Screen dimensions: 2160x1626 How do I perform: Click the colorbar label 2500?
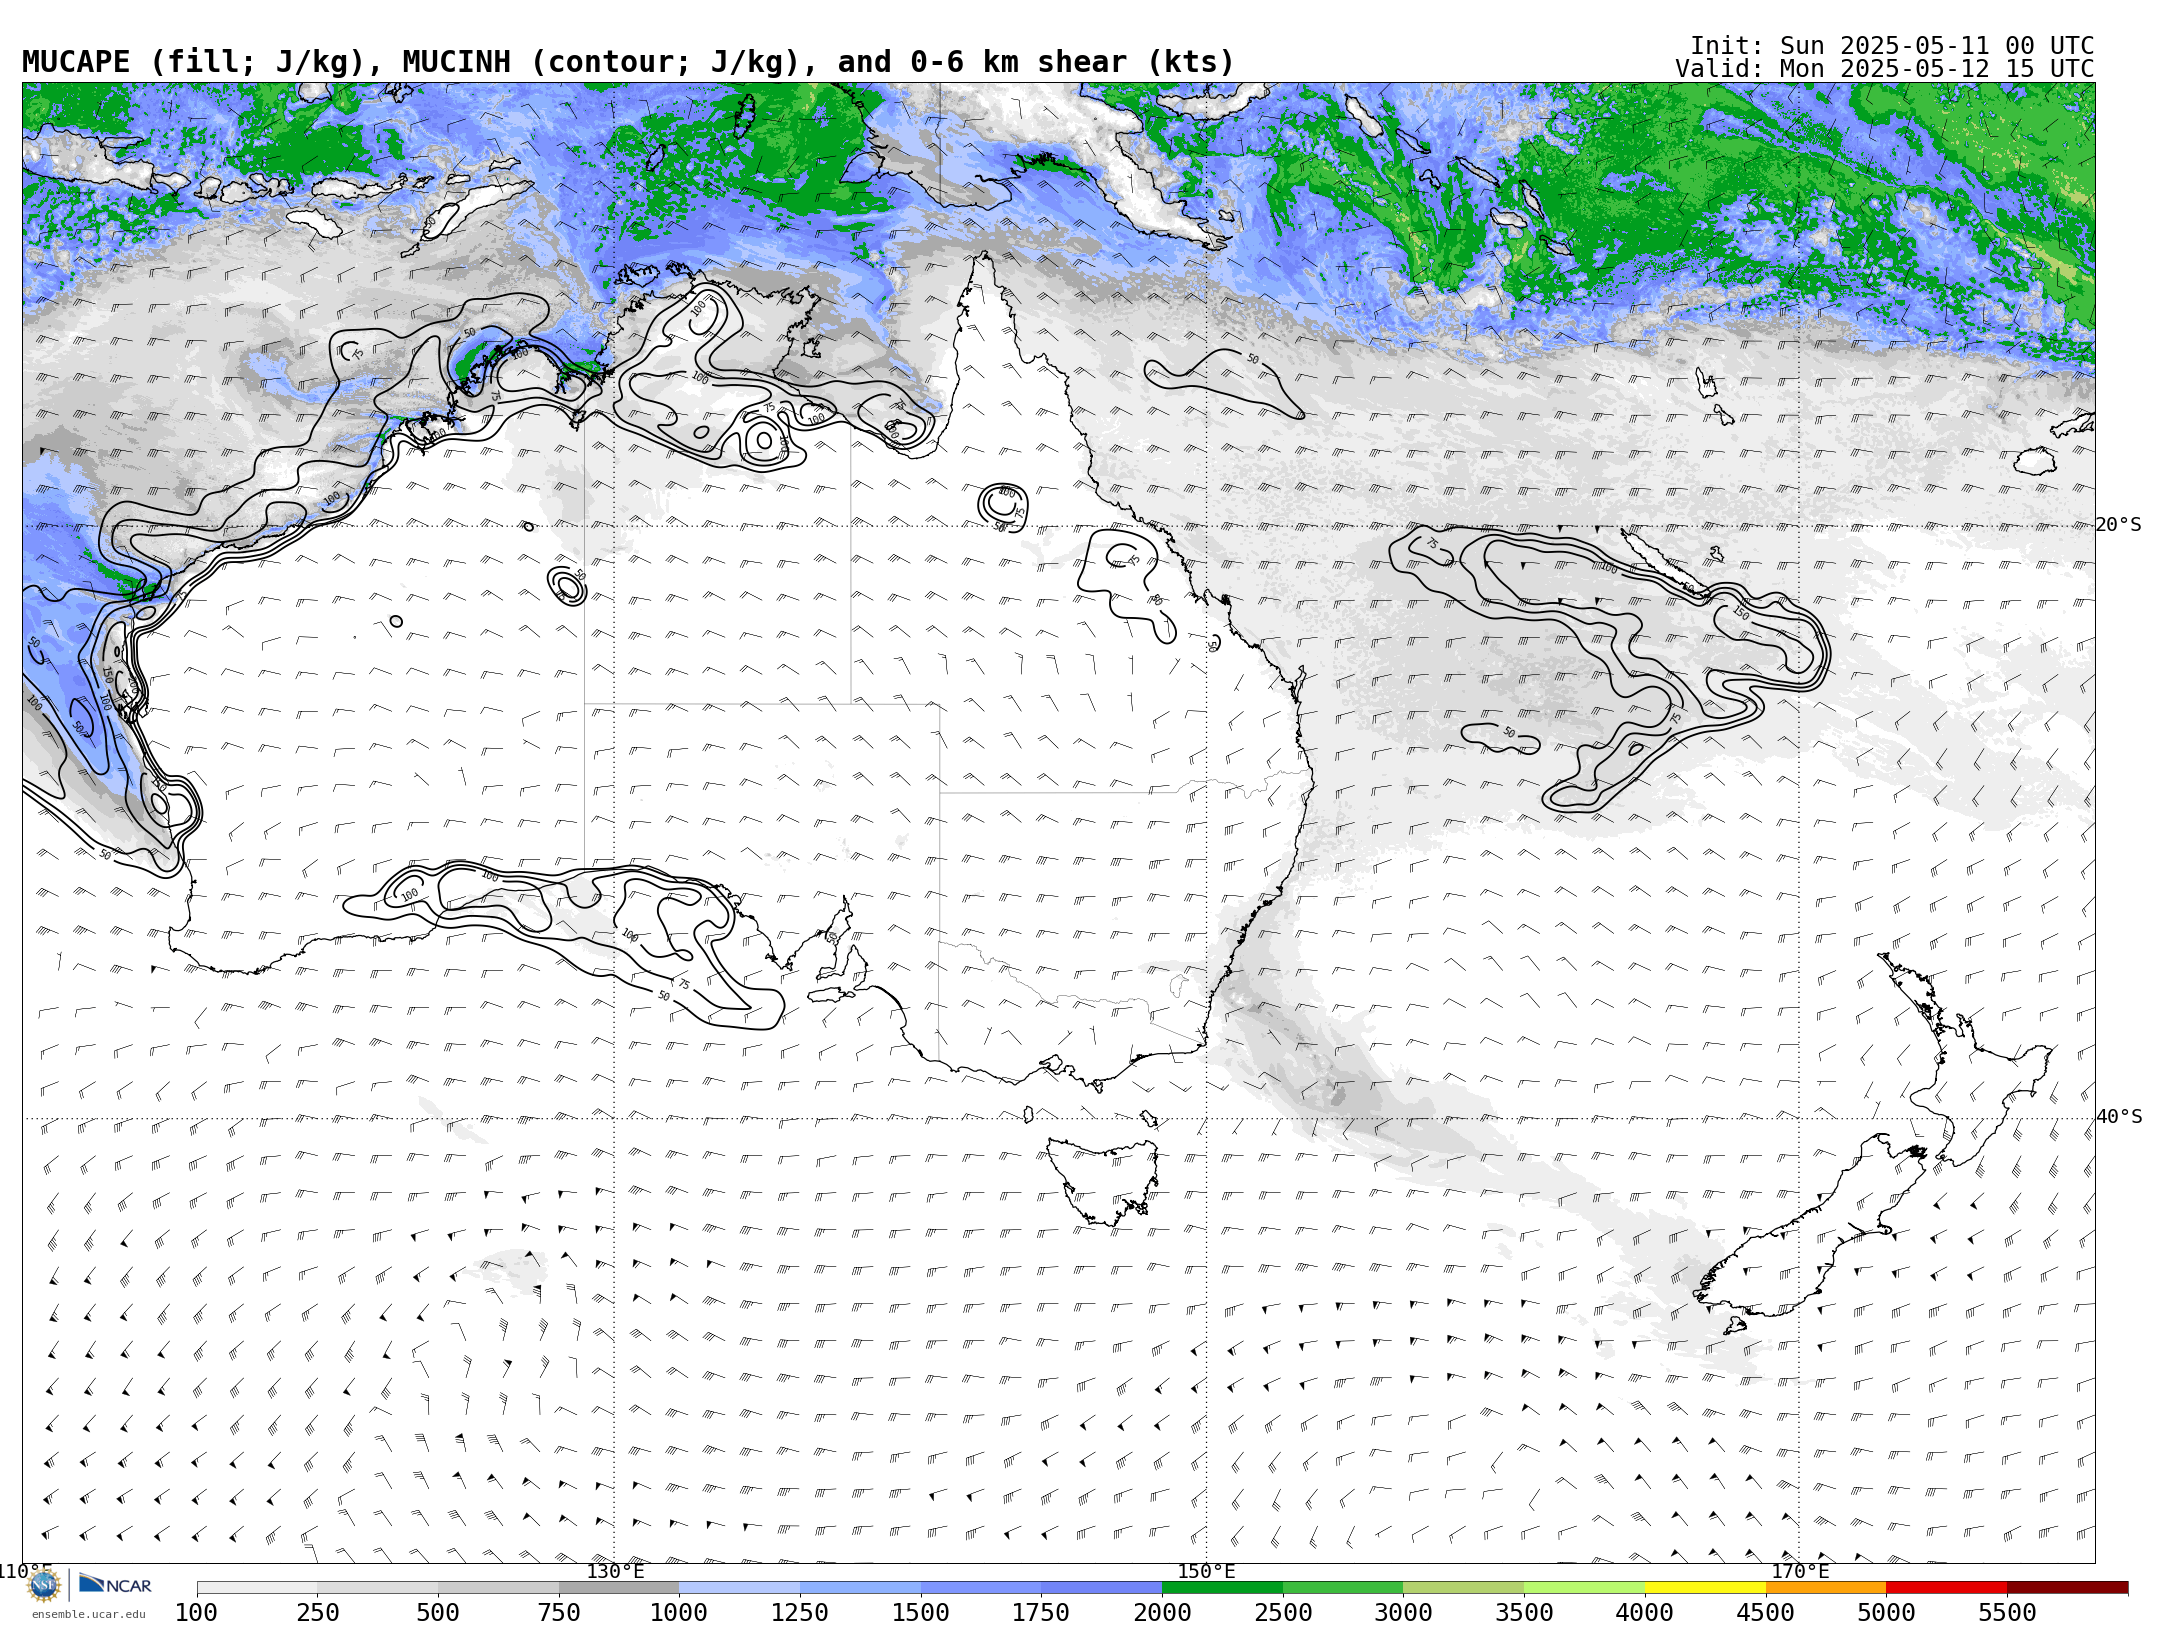click(1283, 1613)
